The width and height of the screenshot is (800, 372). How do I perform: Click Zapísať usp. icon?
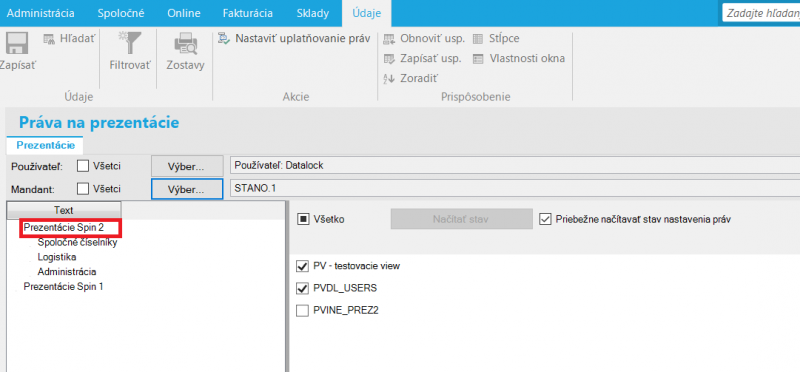pyautogui.click(x=389, y=59)
